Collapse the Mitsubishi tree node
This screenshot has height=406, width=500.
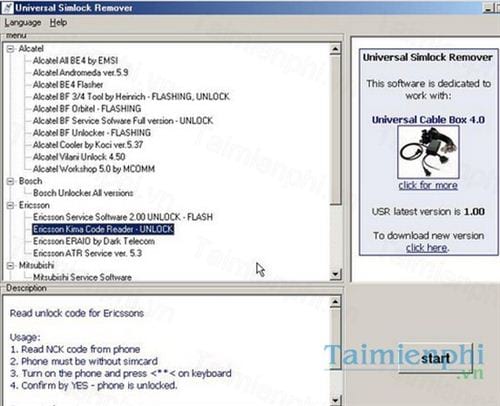(10, 265)
